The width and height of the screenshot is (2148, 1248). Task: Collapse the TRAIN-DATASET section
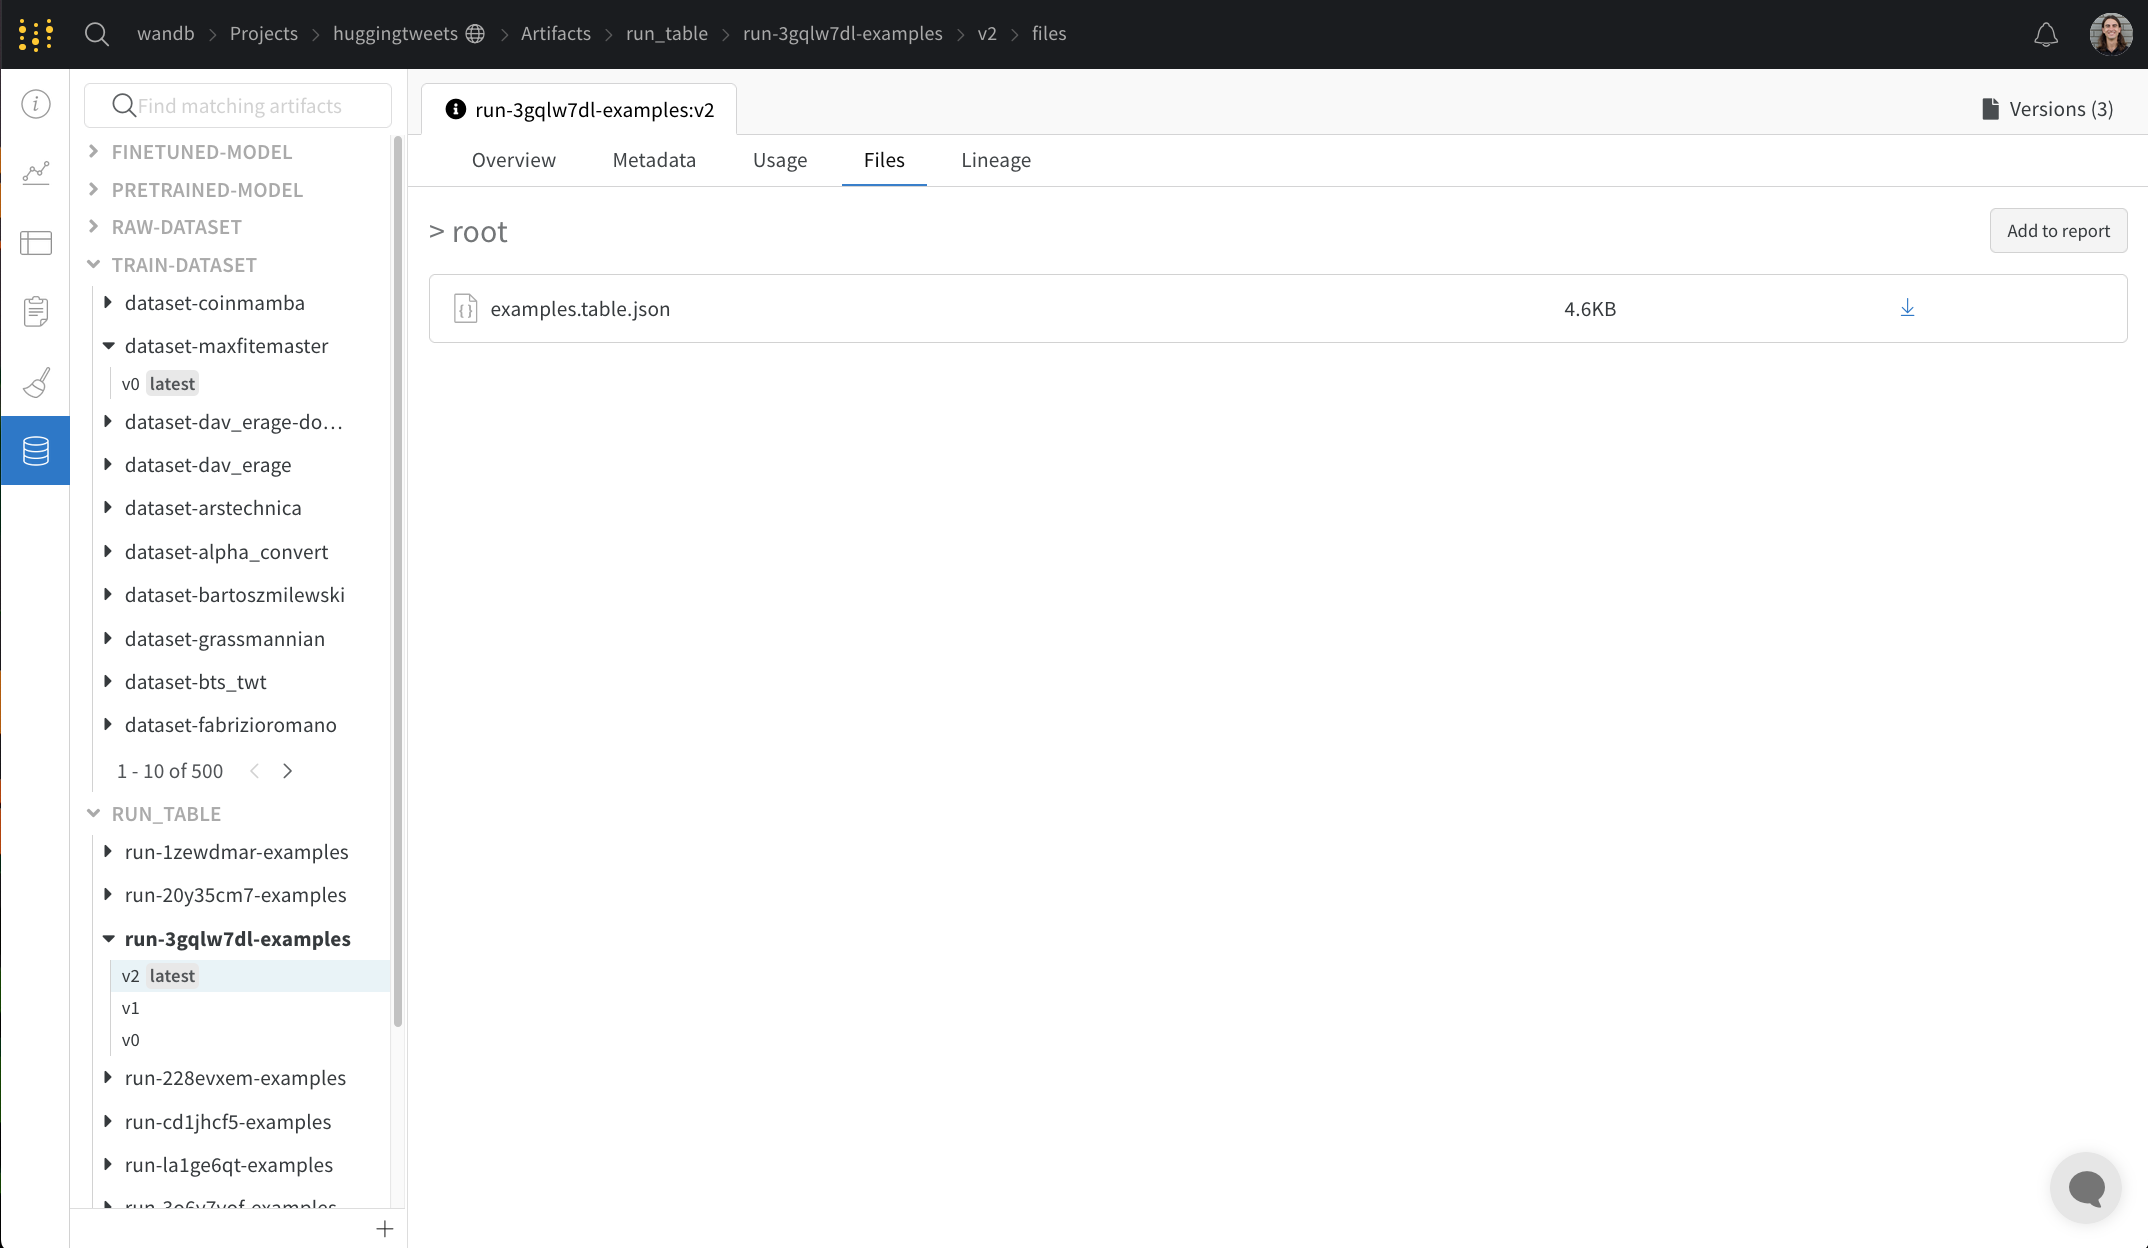point(94,264)
